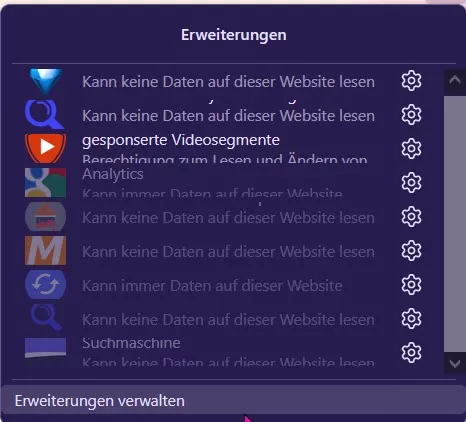
Task: Open settings gear for diamond extension
Action: coord(411,81)
